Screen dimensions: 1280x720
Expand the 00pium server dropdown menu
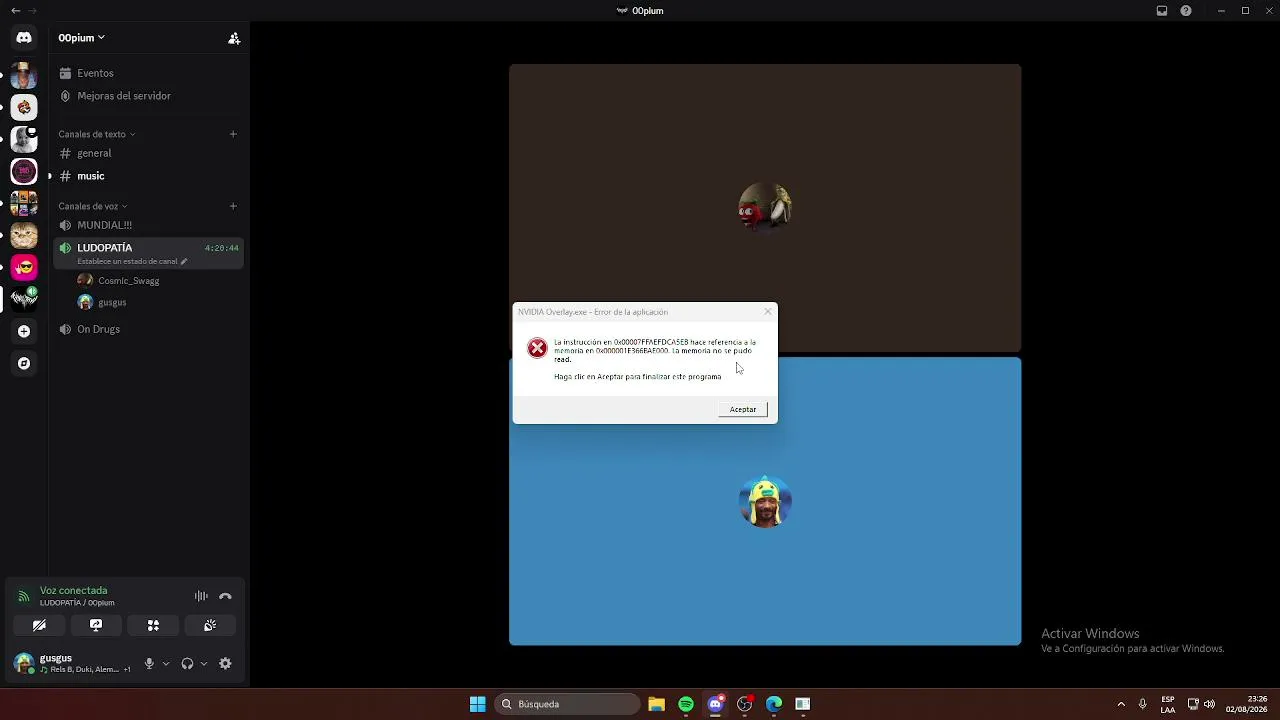(82, 38)
